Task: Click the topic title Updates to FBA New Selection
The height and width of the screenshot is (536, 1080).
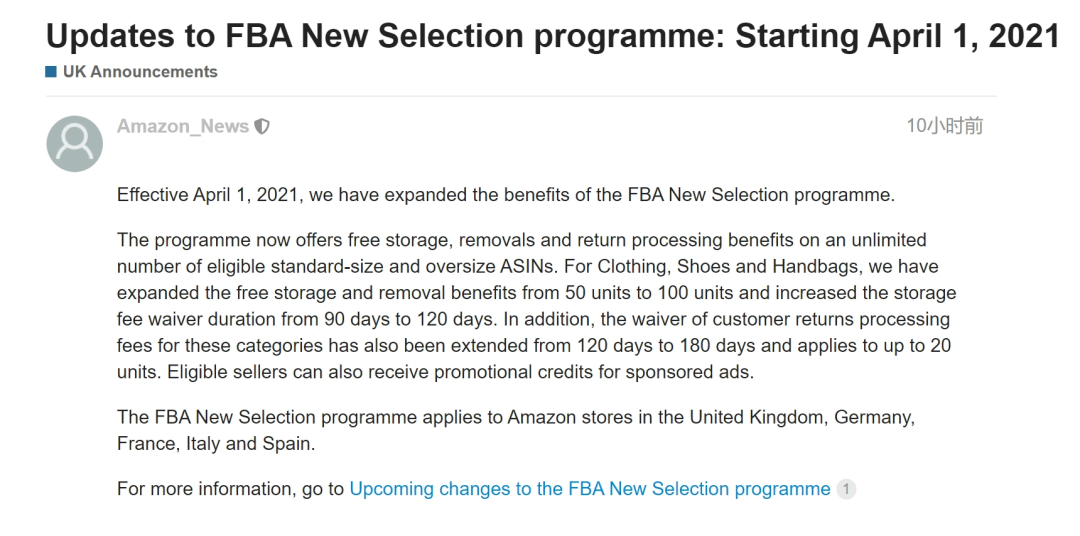Action: [x=552, y=36]
